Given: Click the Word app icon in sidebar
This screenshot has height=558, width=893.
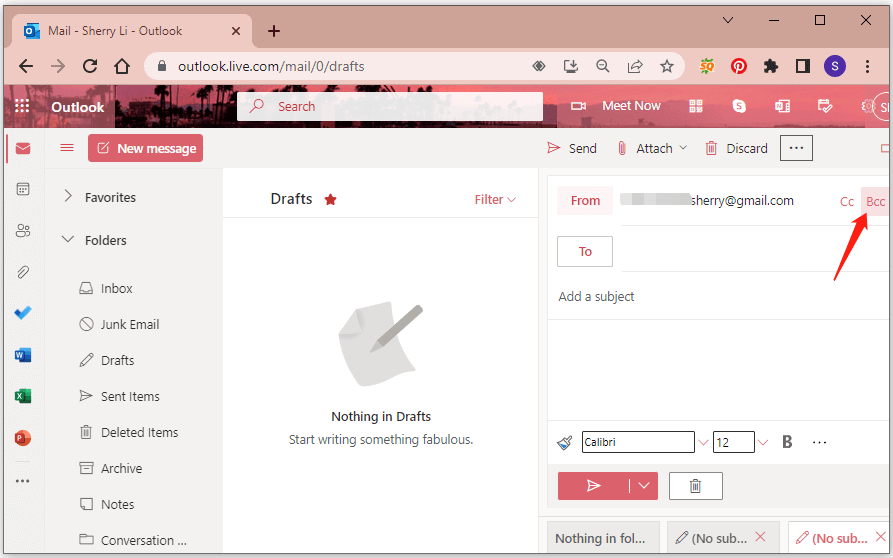Looking at the screenshot, I should 22,355.
